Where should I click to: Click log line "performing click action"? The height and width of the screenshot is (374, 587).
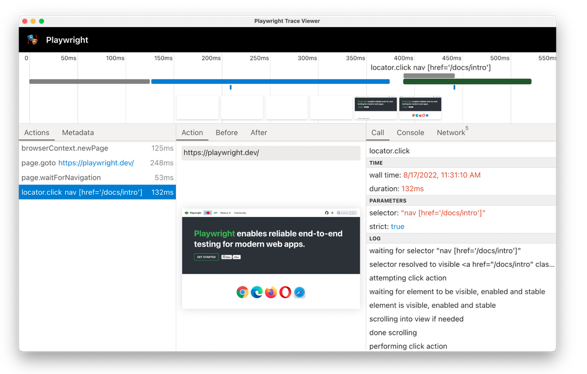(x=408, y=346)
